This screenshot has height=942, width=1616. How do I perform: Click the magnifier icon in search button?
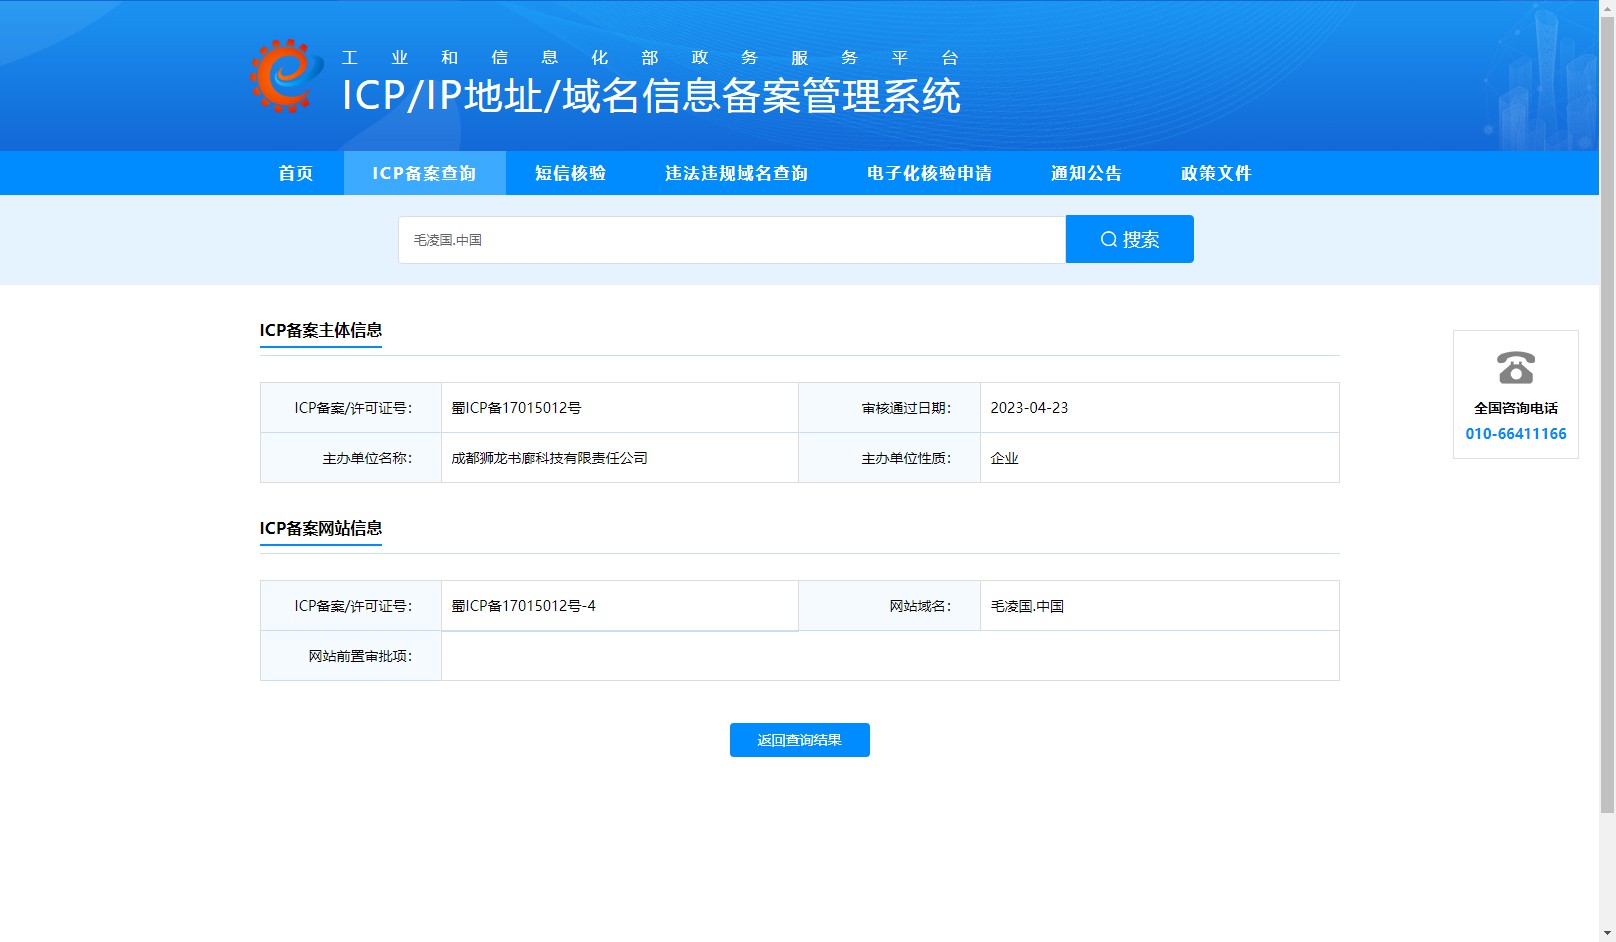pos(1108,239)
